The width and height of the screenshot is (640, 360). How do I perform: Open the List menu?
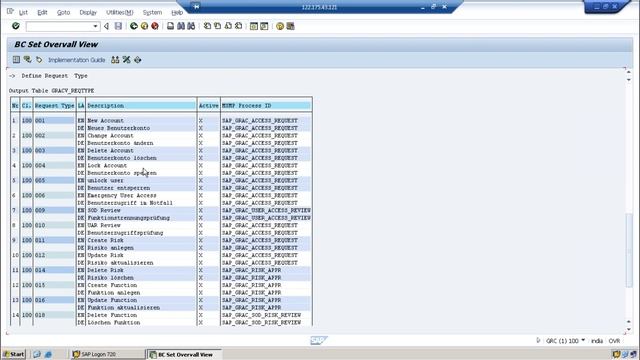23,13
